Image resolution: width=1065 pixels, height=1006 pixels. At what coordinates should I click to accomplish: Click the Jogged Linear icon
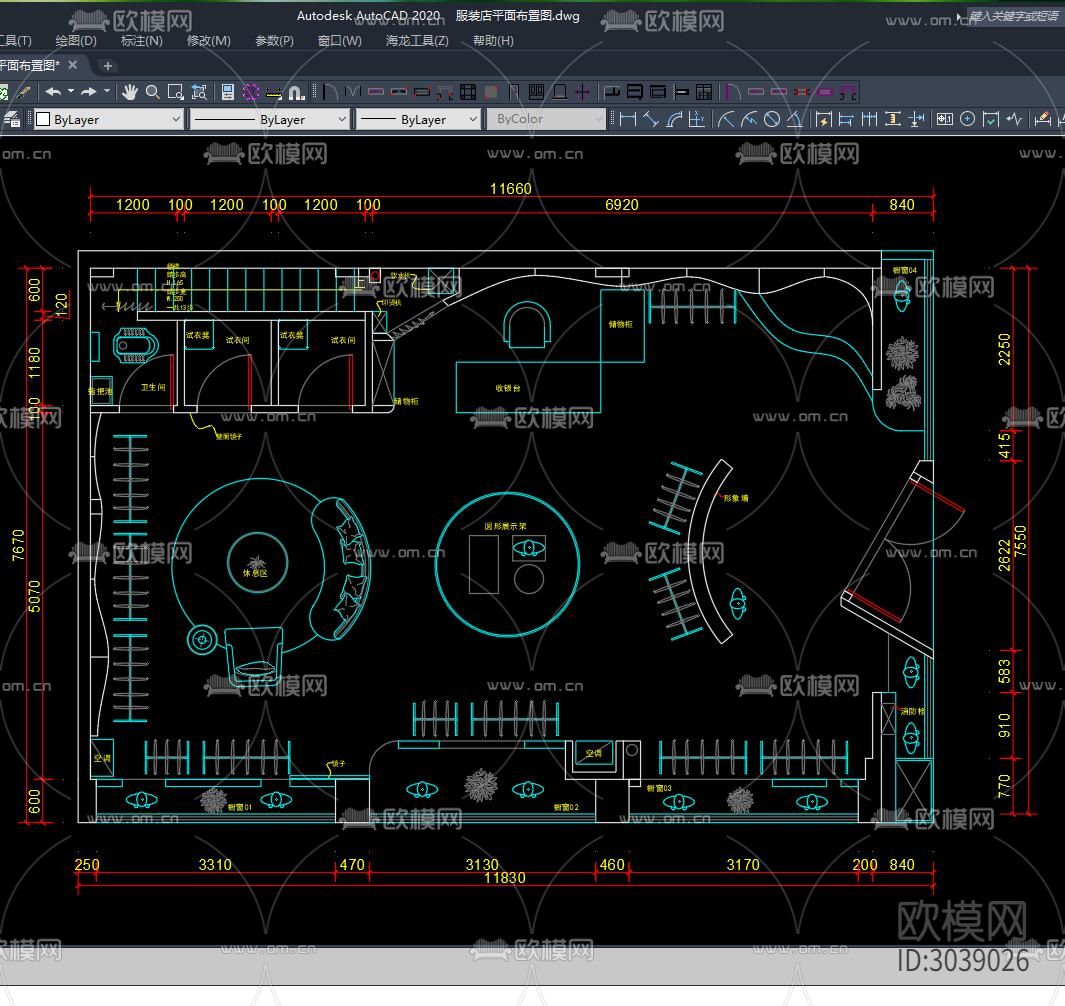(1014, 120)
